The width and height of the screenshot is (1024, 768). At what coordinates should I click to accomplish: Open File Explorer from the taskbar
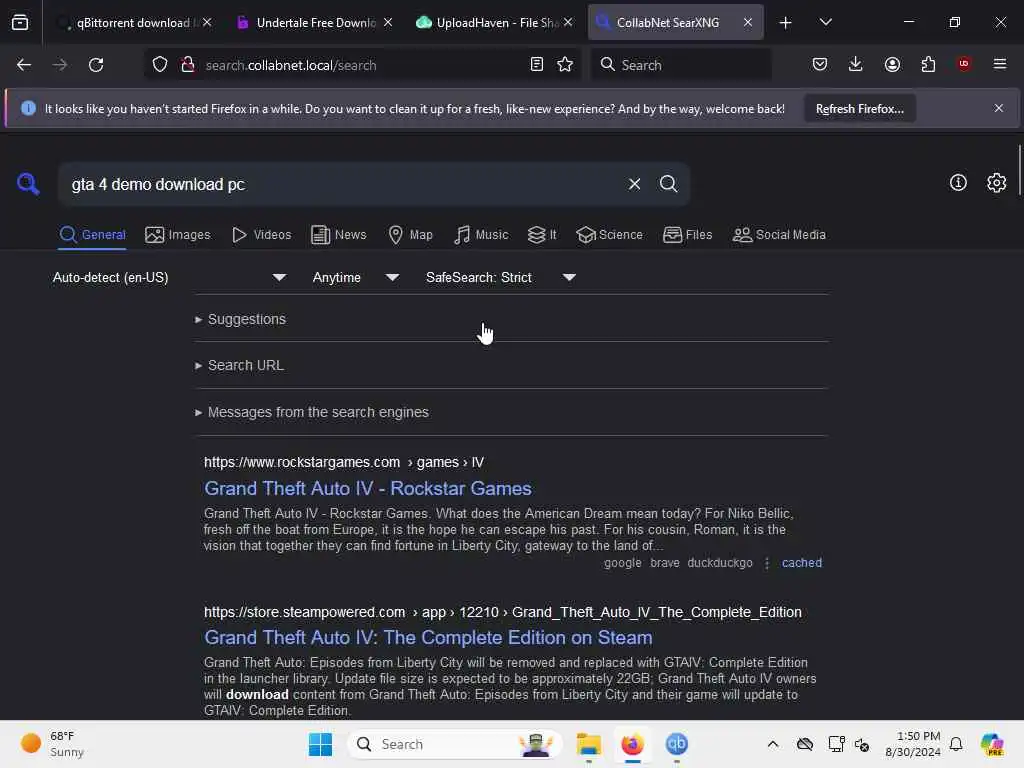click(x=588, y=744)
